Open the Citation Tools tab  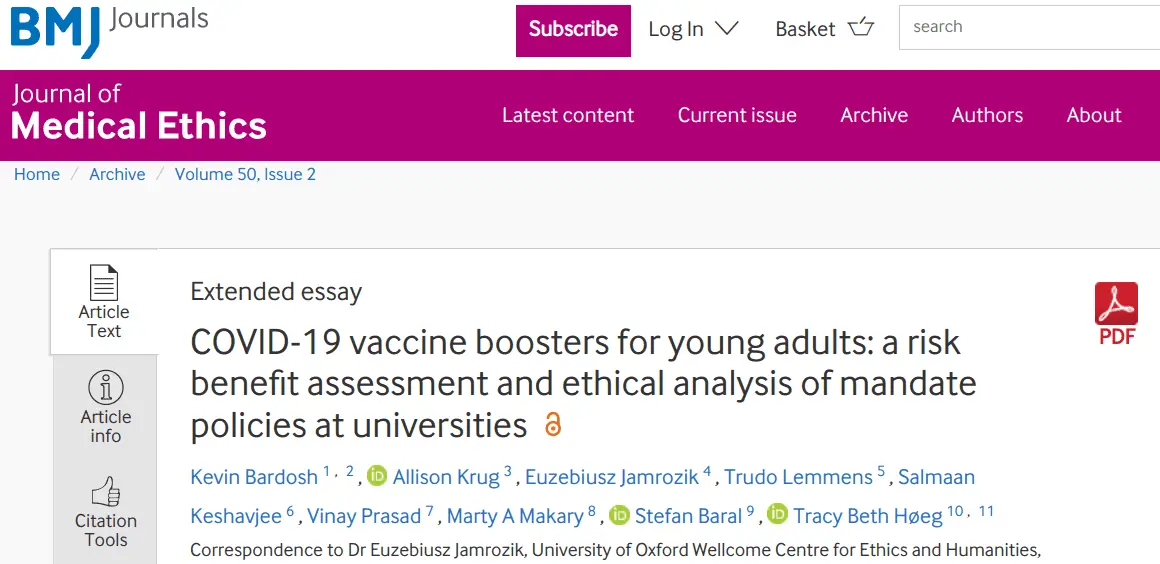[x=105, y=511]
